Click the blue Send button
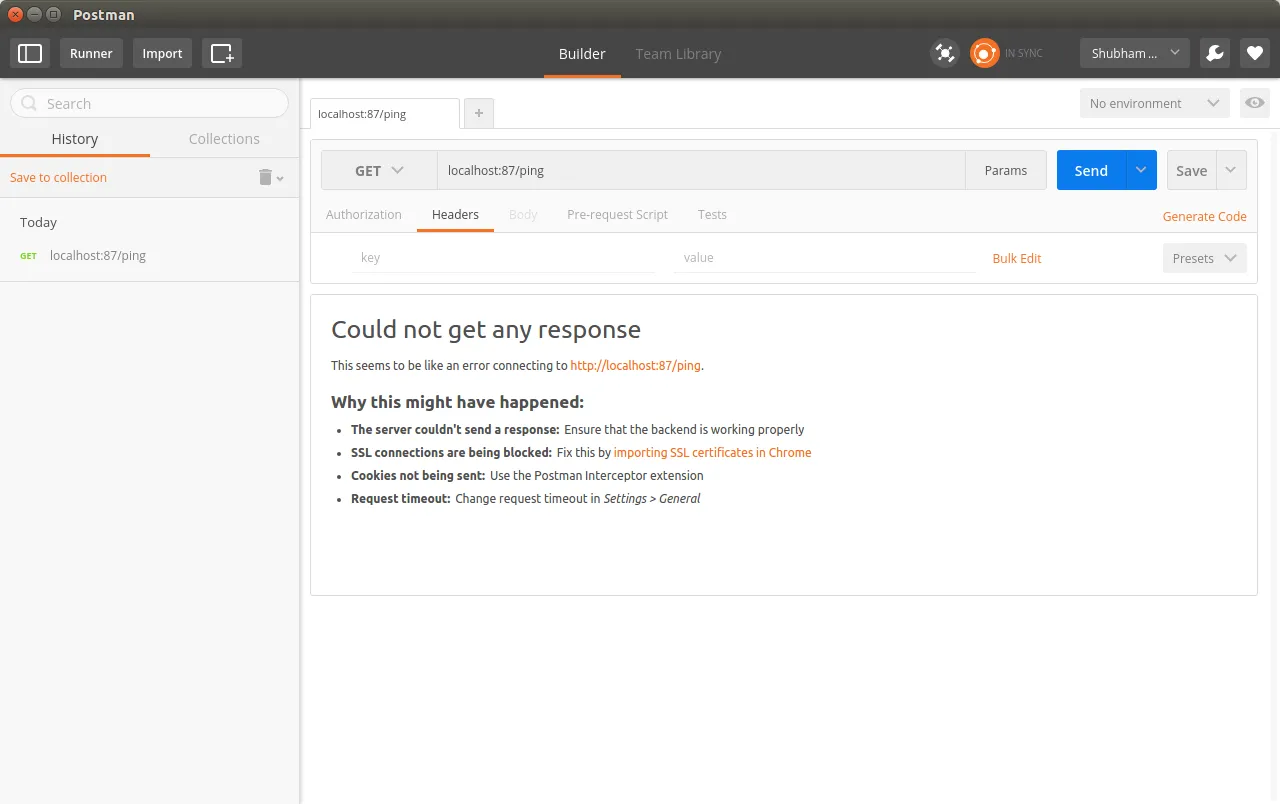The width and height of the screenshot is (1280, 804). [1091, 170]
